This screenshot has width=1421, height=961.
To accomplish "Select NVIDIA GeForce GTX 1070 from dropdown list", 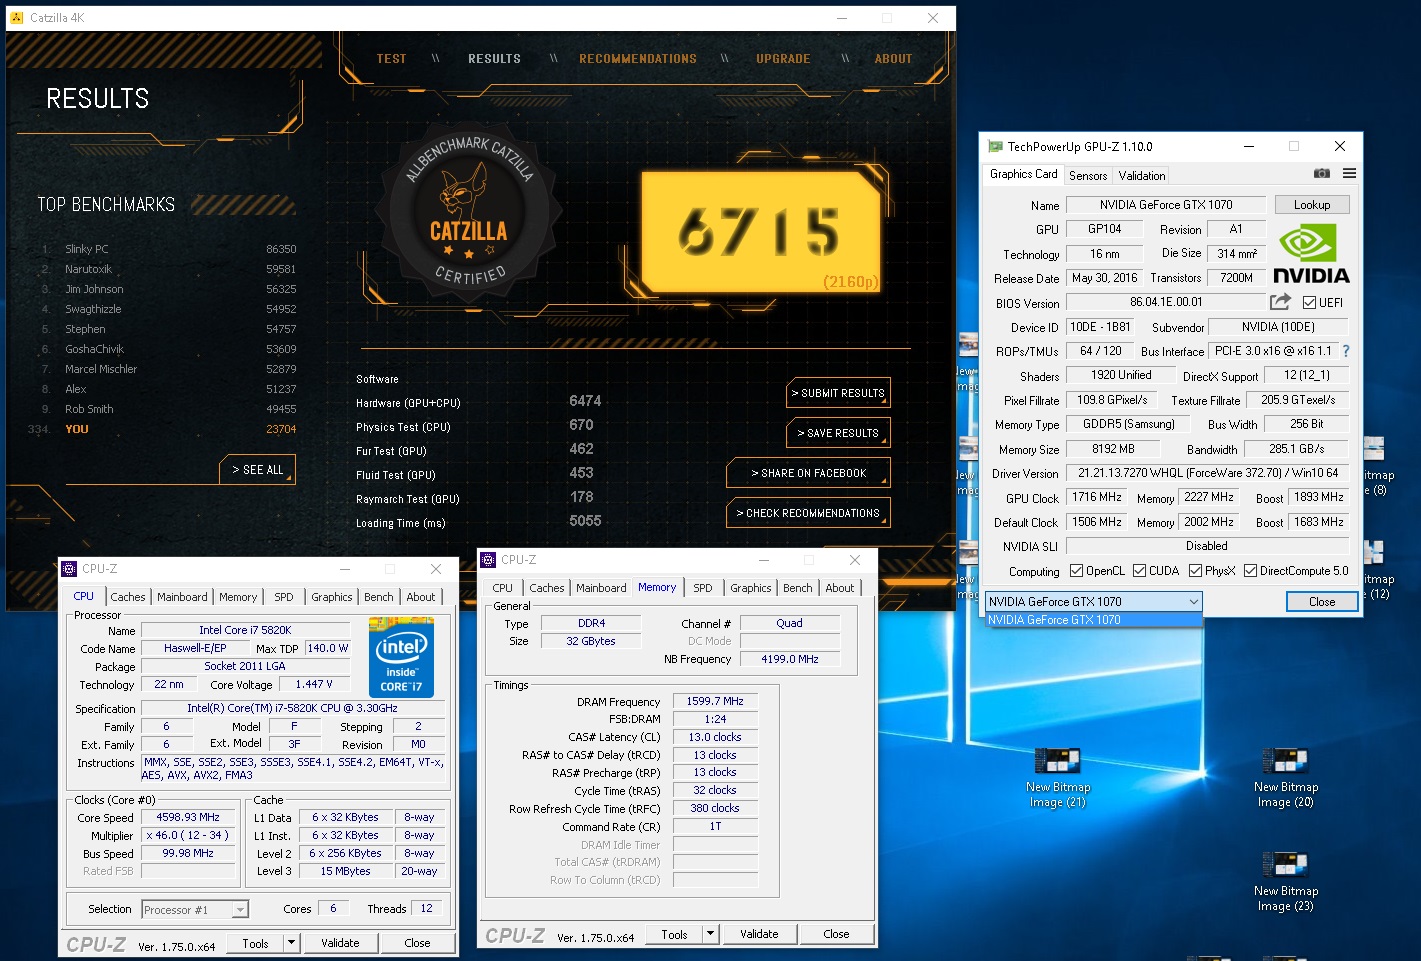I will click(1094, 620).
